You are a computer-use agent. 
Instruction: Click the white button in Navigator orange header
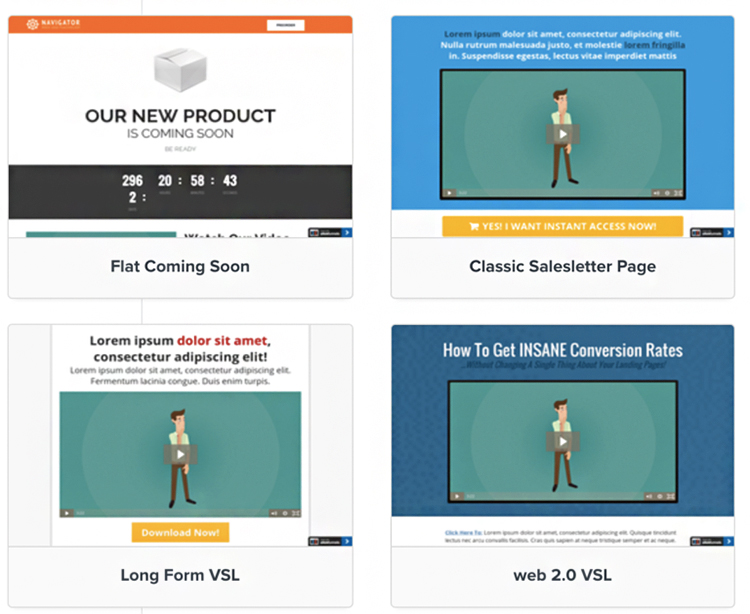pos(285,24)
